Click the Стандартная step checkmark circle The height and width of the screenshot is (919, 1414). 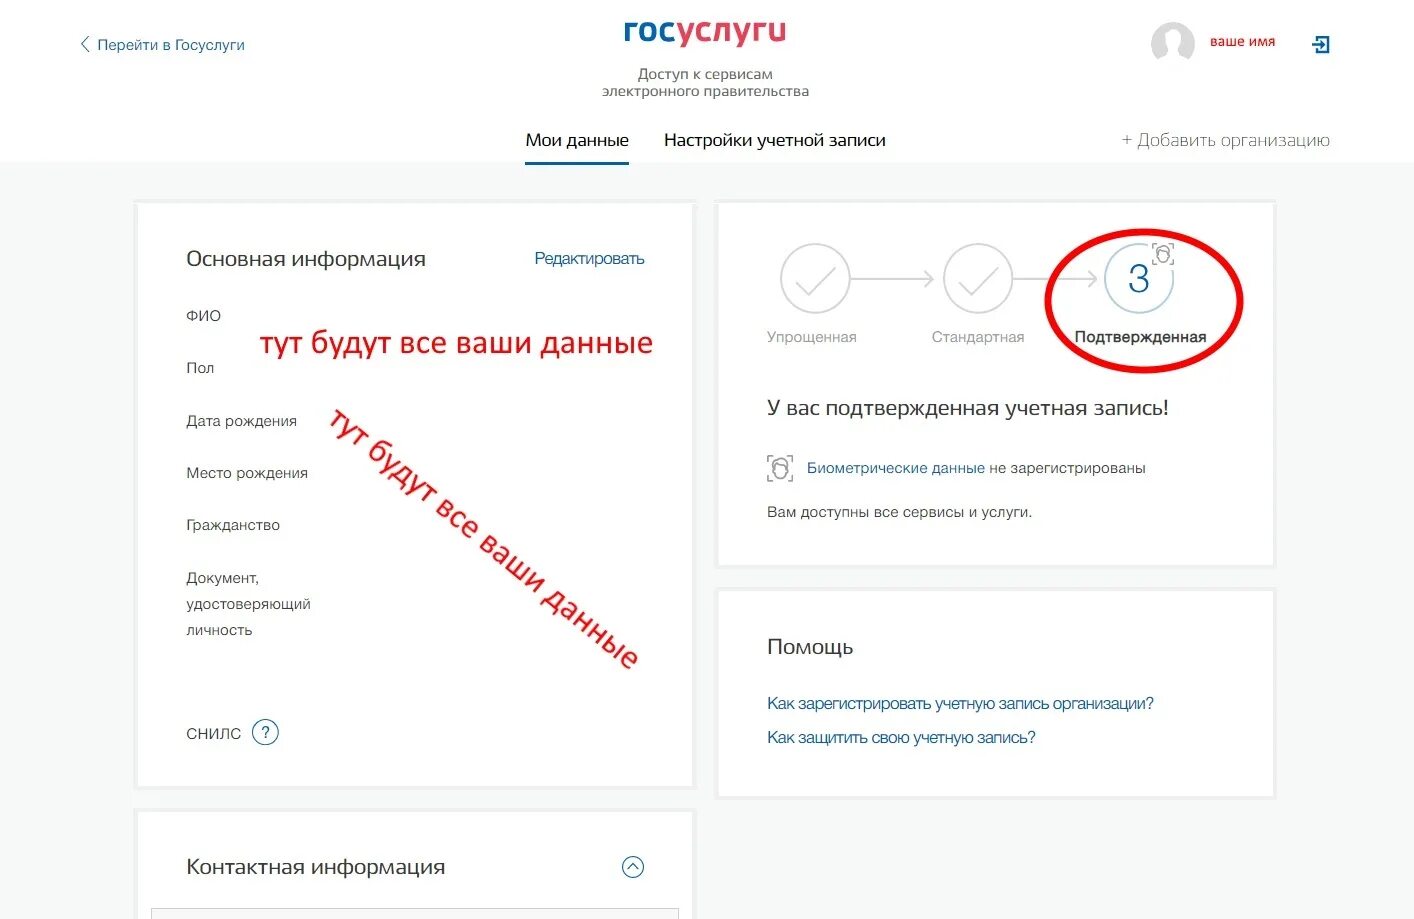(x=978, y=279)
